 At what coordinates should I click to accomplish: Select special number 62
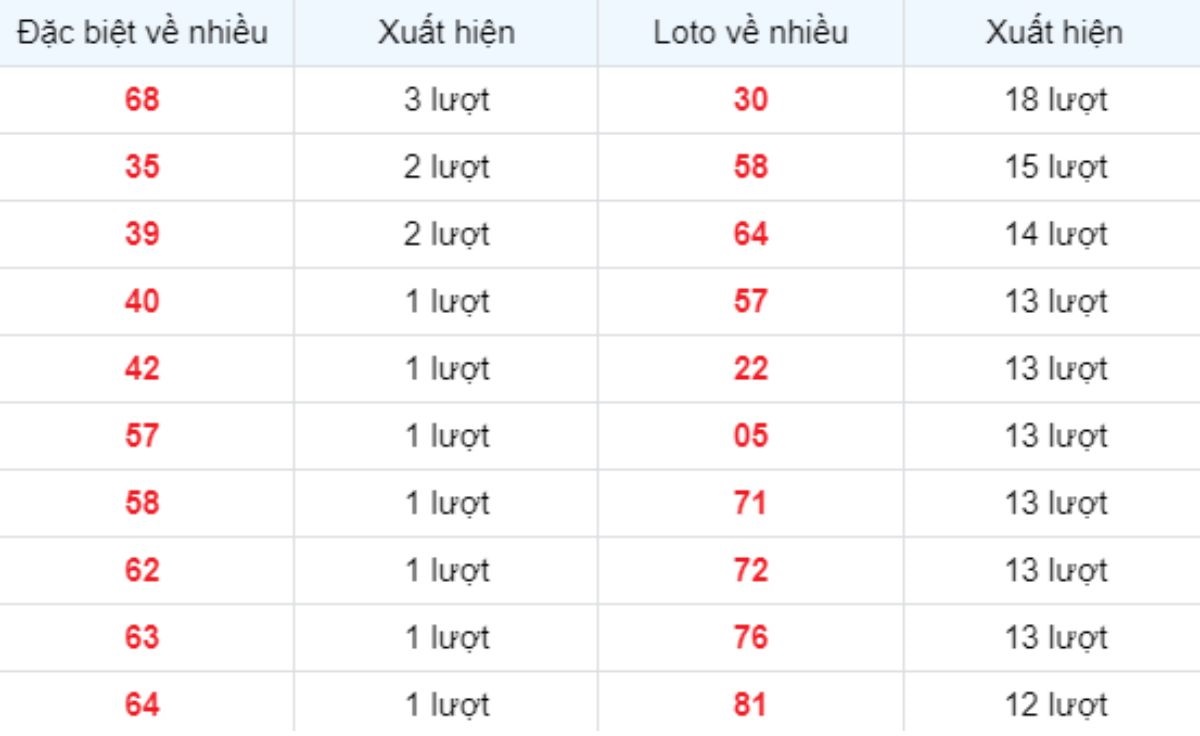click(142, 571)
